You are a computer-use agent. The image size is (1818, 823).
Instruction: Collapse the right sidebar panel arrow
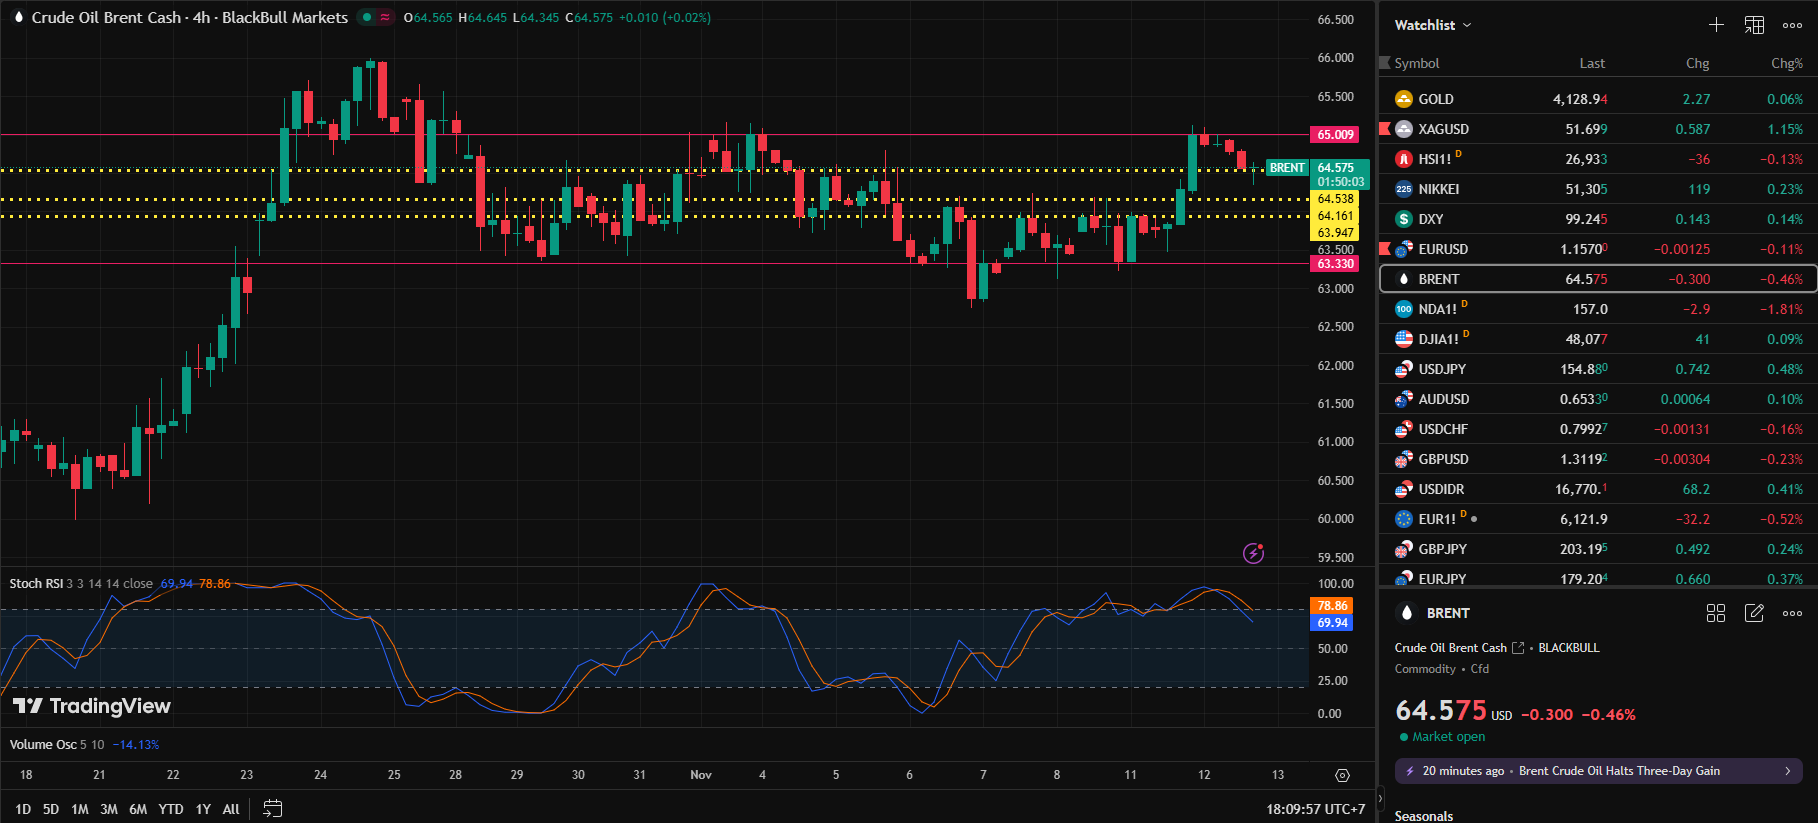point(1381,798)
